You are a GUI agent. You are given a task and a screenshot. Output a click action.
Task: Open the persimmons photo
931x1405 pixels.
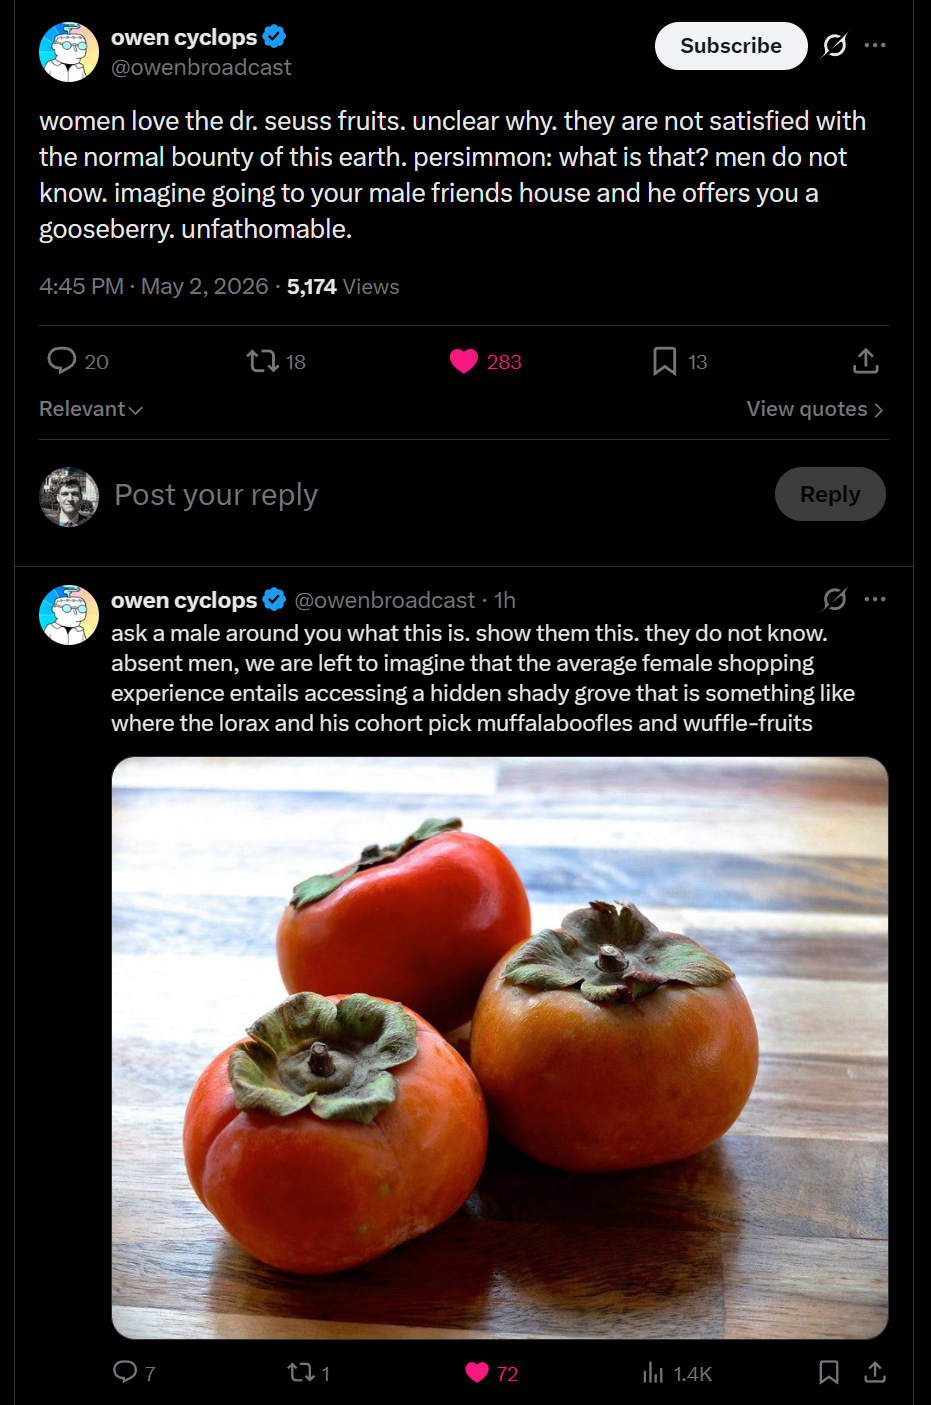500,1047
